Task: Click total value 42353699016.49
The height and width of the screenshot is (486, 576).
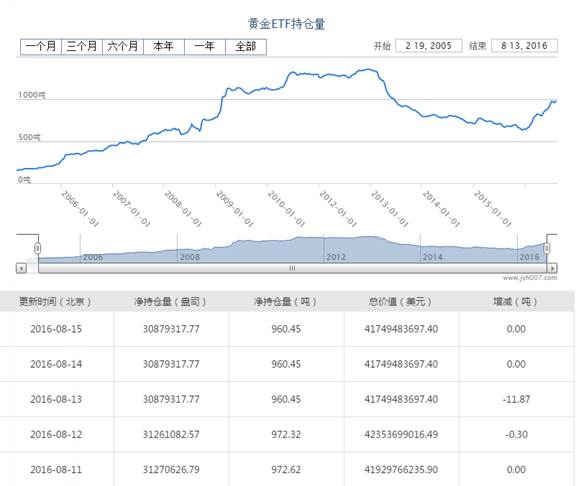Action: click(401, 435)
